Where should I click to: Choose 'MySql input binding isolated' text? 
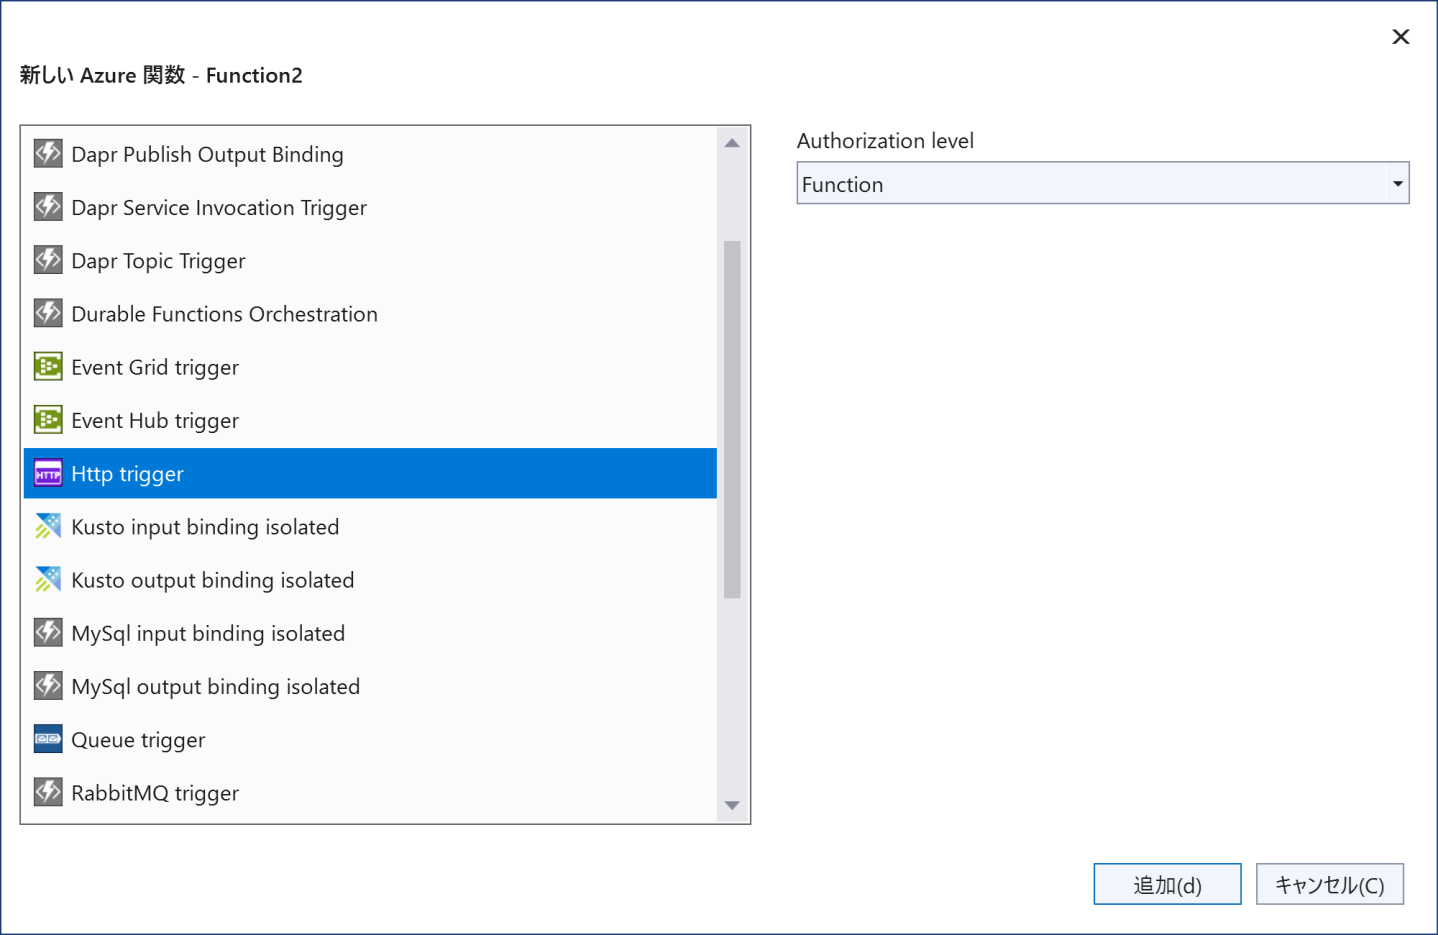208,633
